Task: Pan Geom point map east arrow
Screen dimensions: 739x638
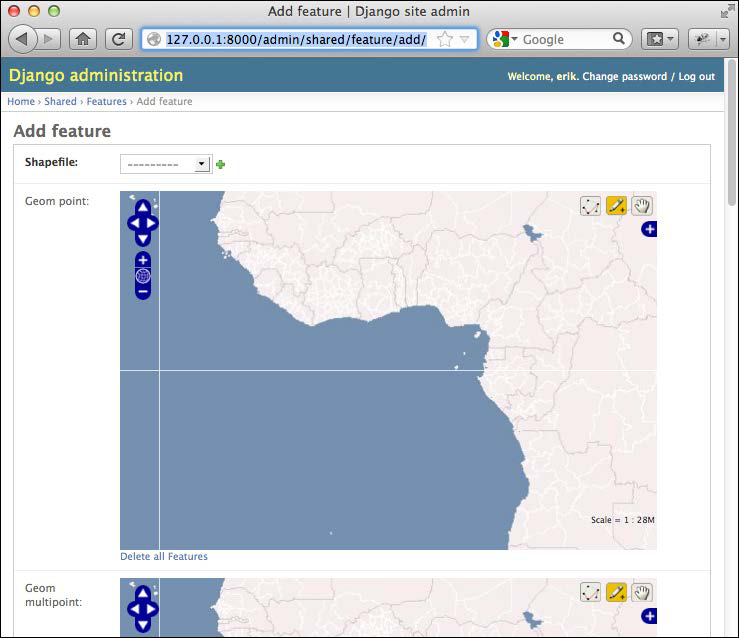Action: click(x=151, y=223)
